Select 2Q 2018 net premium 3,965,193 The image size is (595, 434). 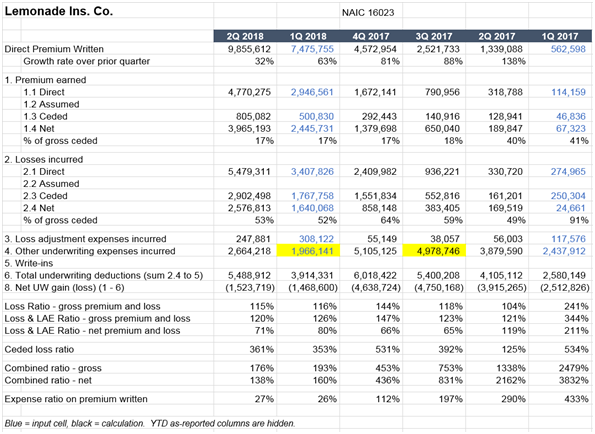pos(249,128)
